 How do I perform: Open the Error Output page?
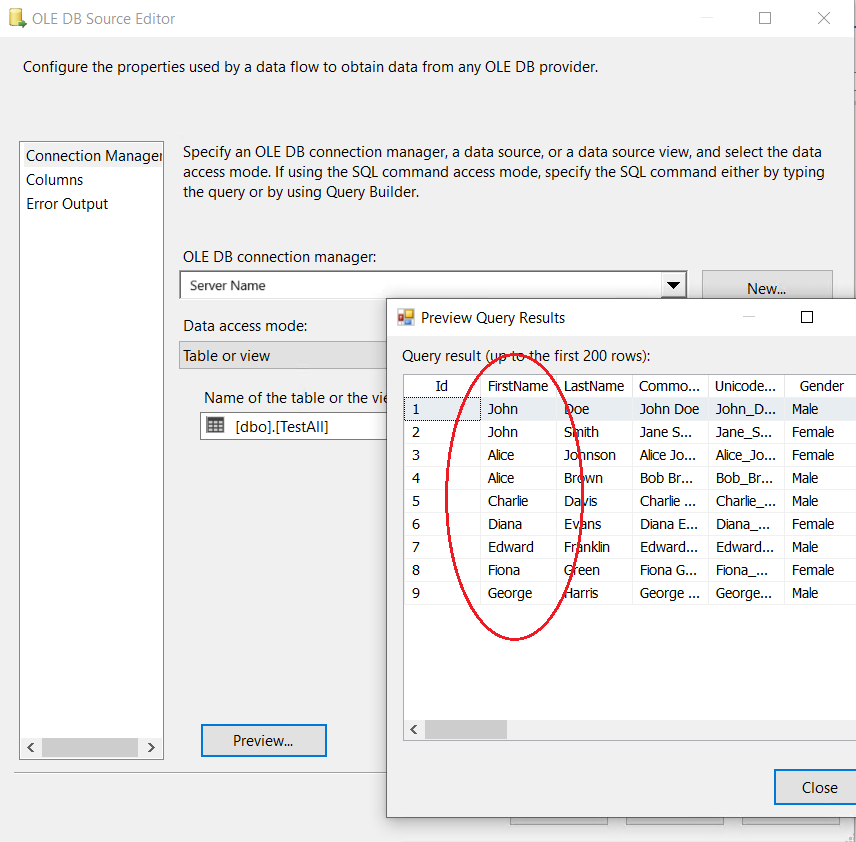tap(67, 204)
